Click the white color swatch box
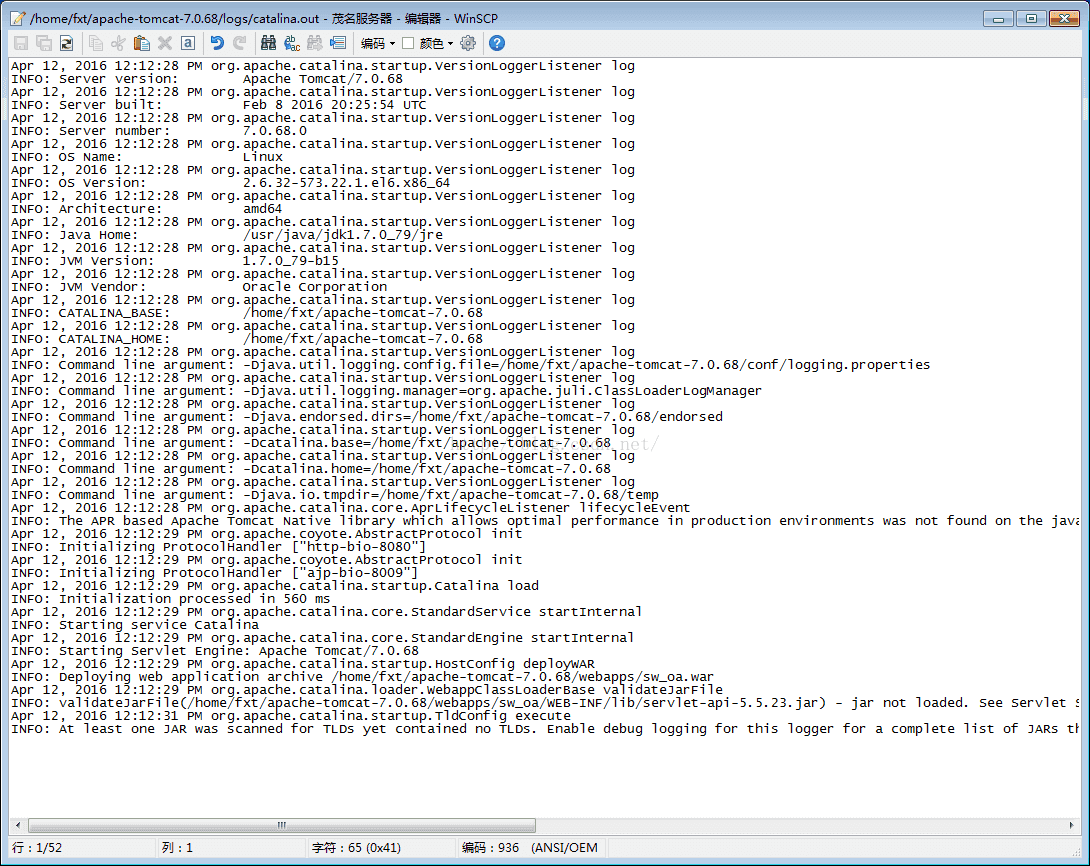 point(408,43)
